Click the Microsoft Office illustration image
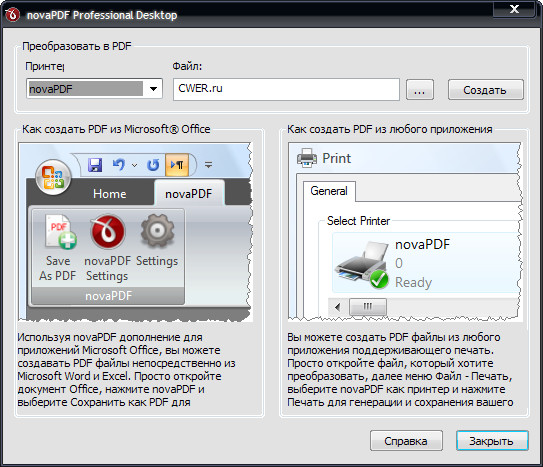 point(136,232)
